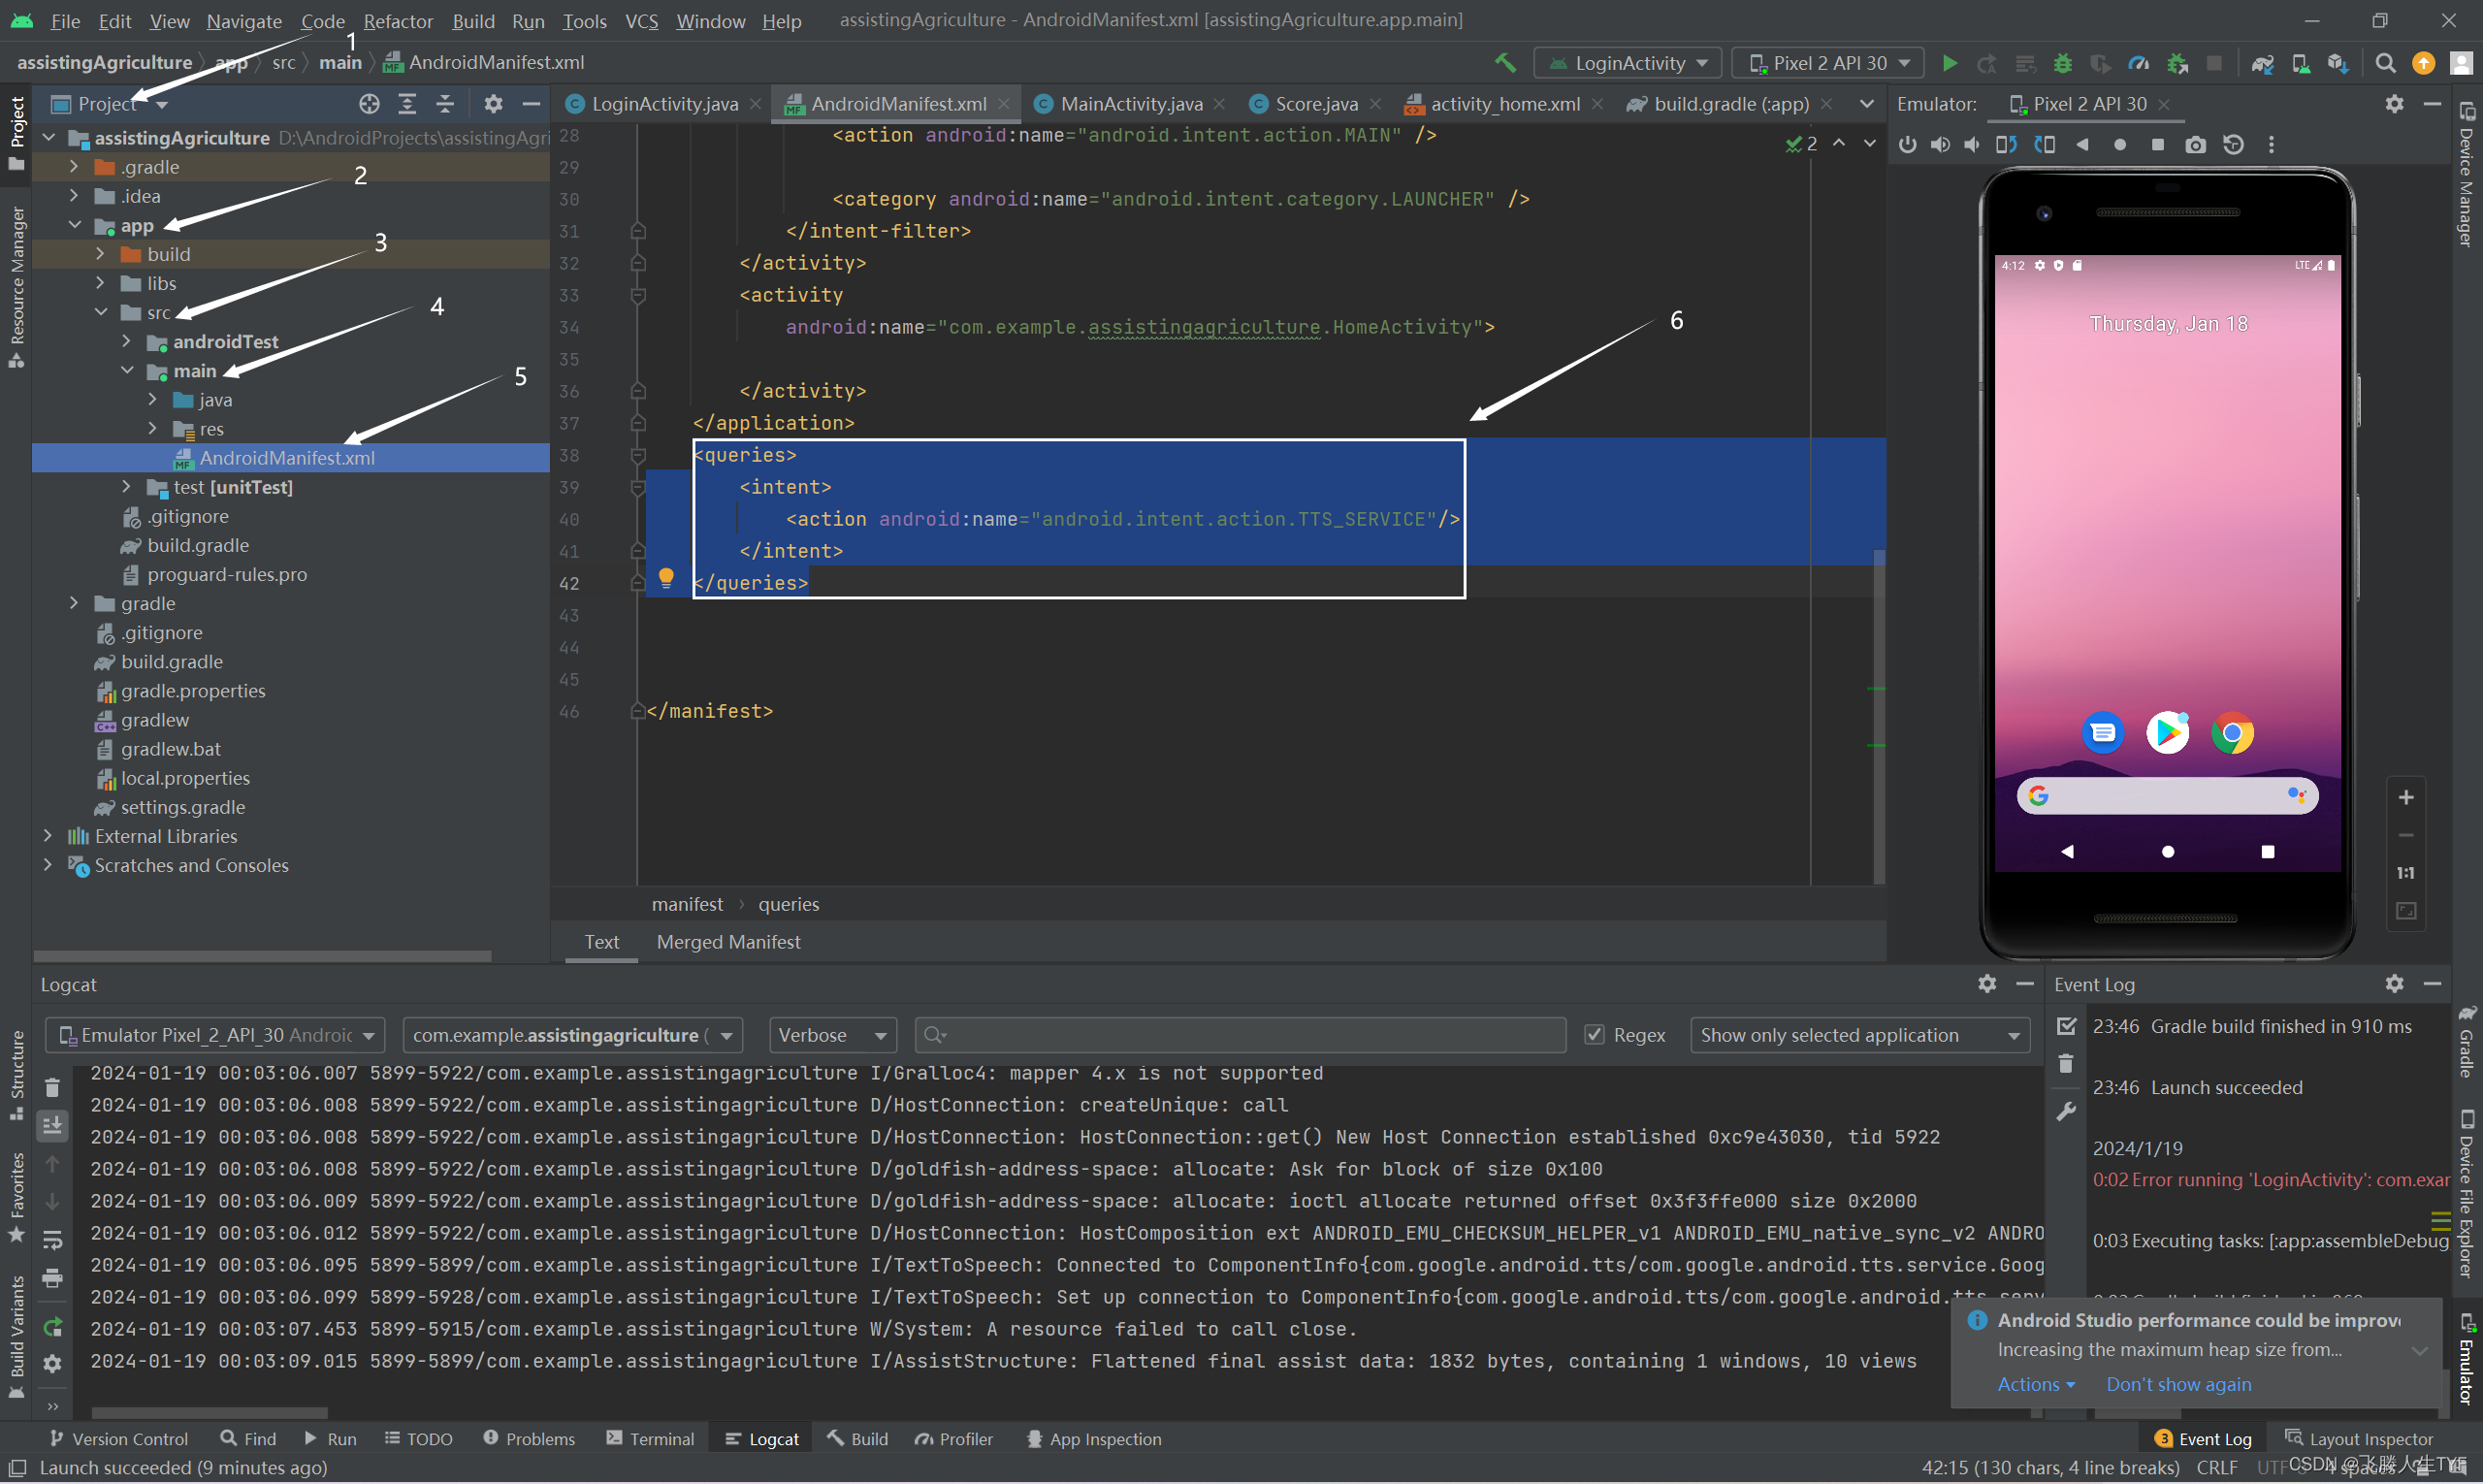Enable verbose log level toggle
This screenshot has width=2483, height=1484.
point(833,1034)
